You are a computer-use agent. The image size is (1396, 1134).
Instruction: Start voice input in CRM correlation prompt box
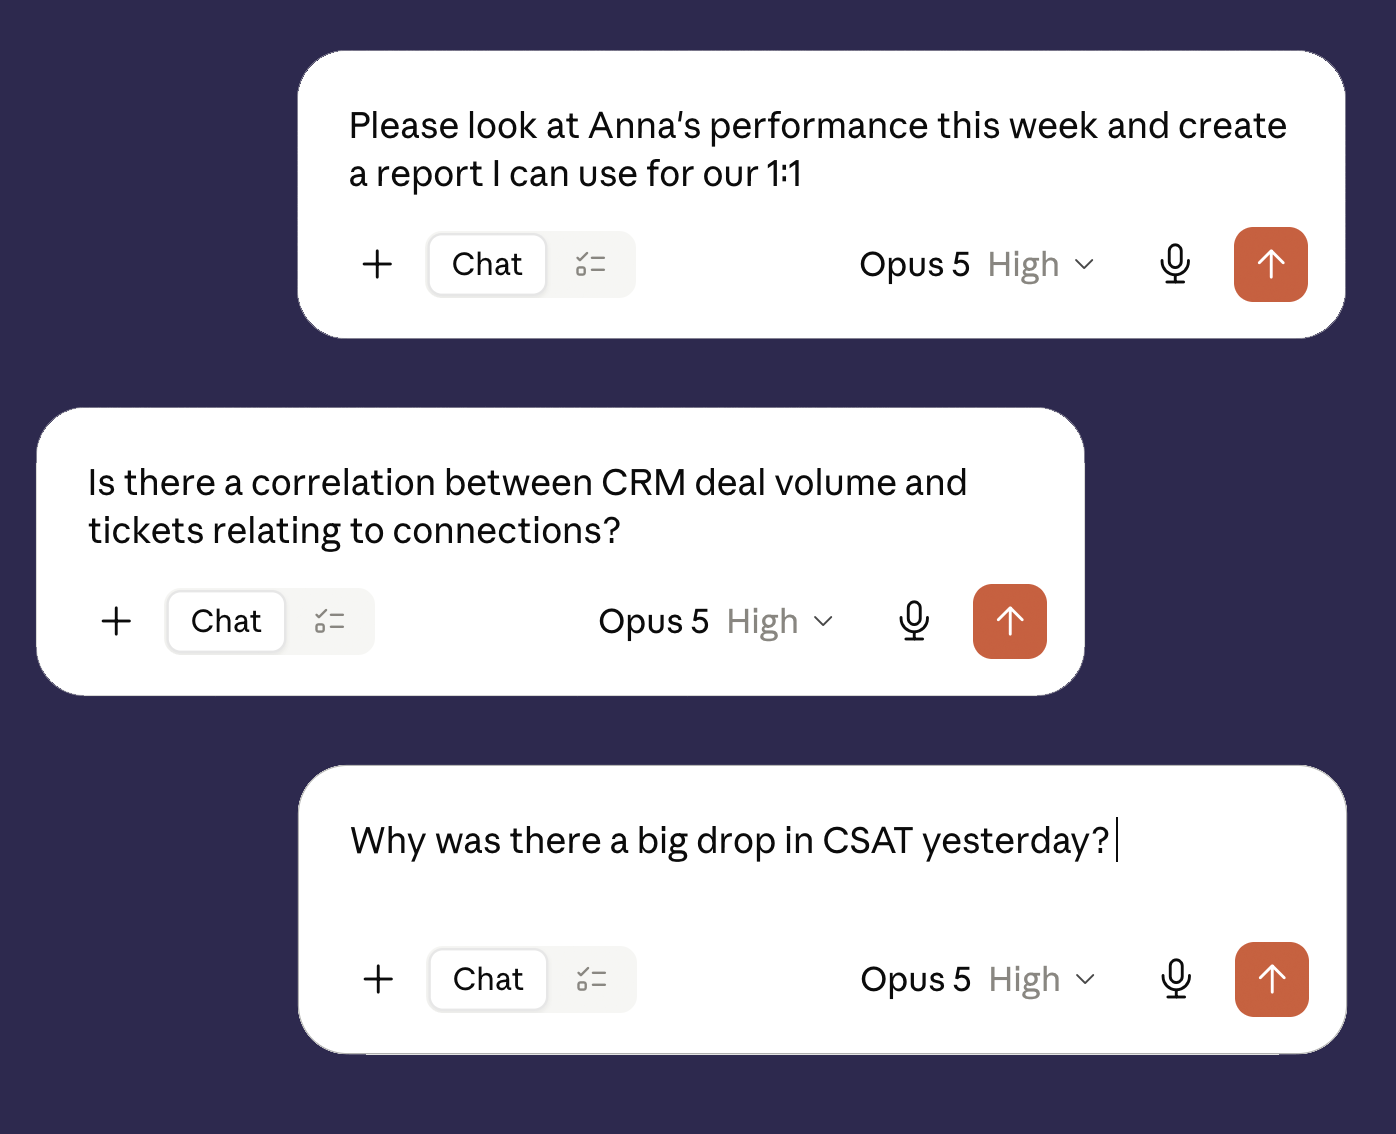(914, 622)
